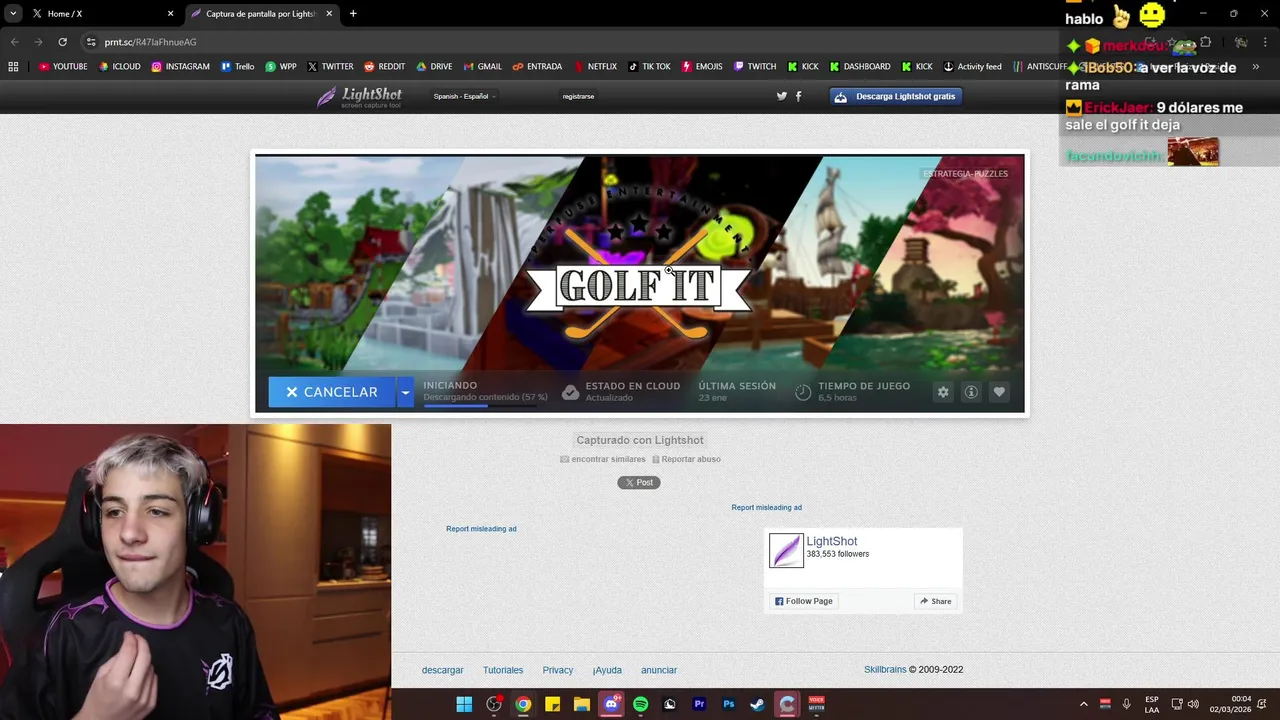Click LightShot Facebook page thumbnail
The image size is (1280, 720).
coord(786,550)
